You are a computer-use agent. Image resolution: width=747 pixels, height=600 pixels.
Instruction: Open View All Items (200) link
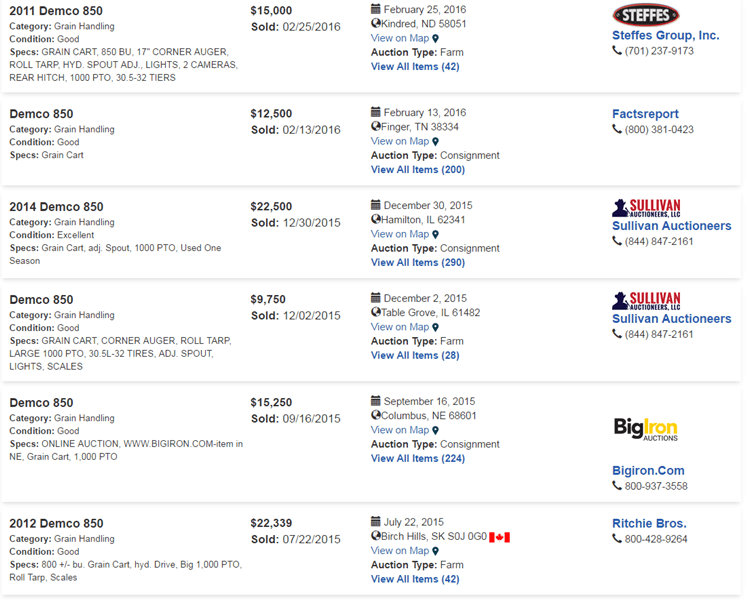418,170
